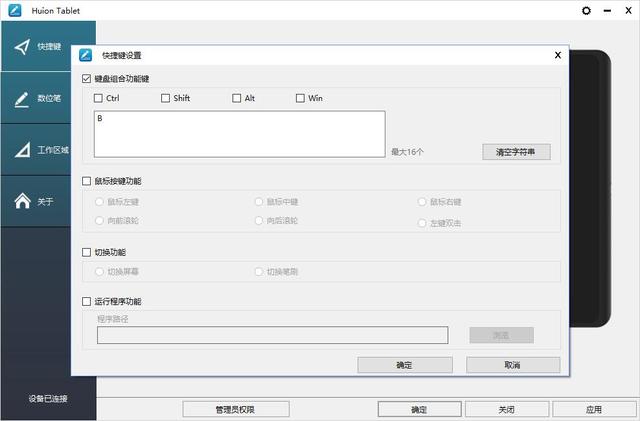Viewport: 640px width, 421px height.
Task: Select the 切换笔刷 radio button
Action: tap(258, 272)
